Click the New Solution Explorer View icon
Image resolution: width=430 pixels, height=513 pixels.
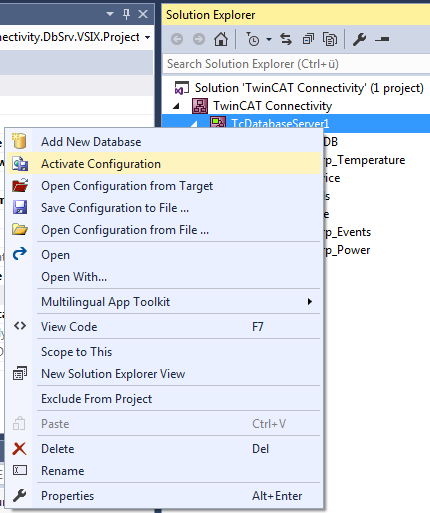[20, 373]
